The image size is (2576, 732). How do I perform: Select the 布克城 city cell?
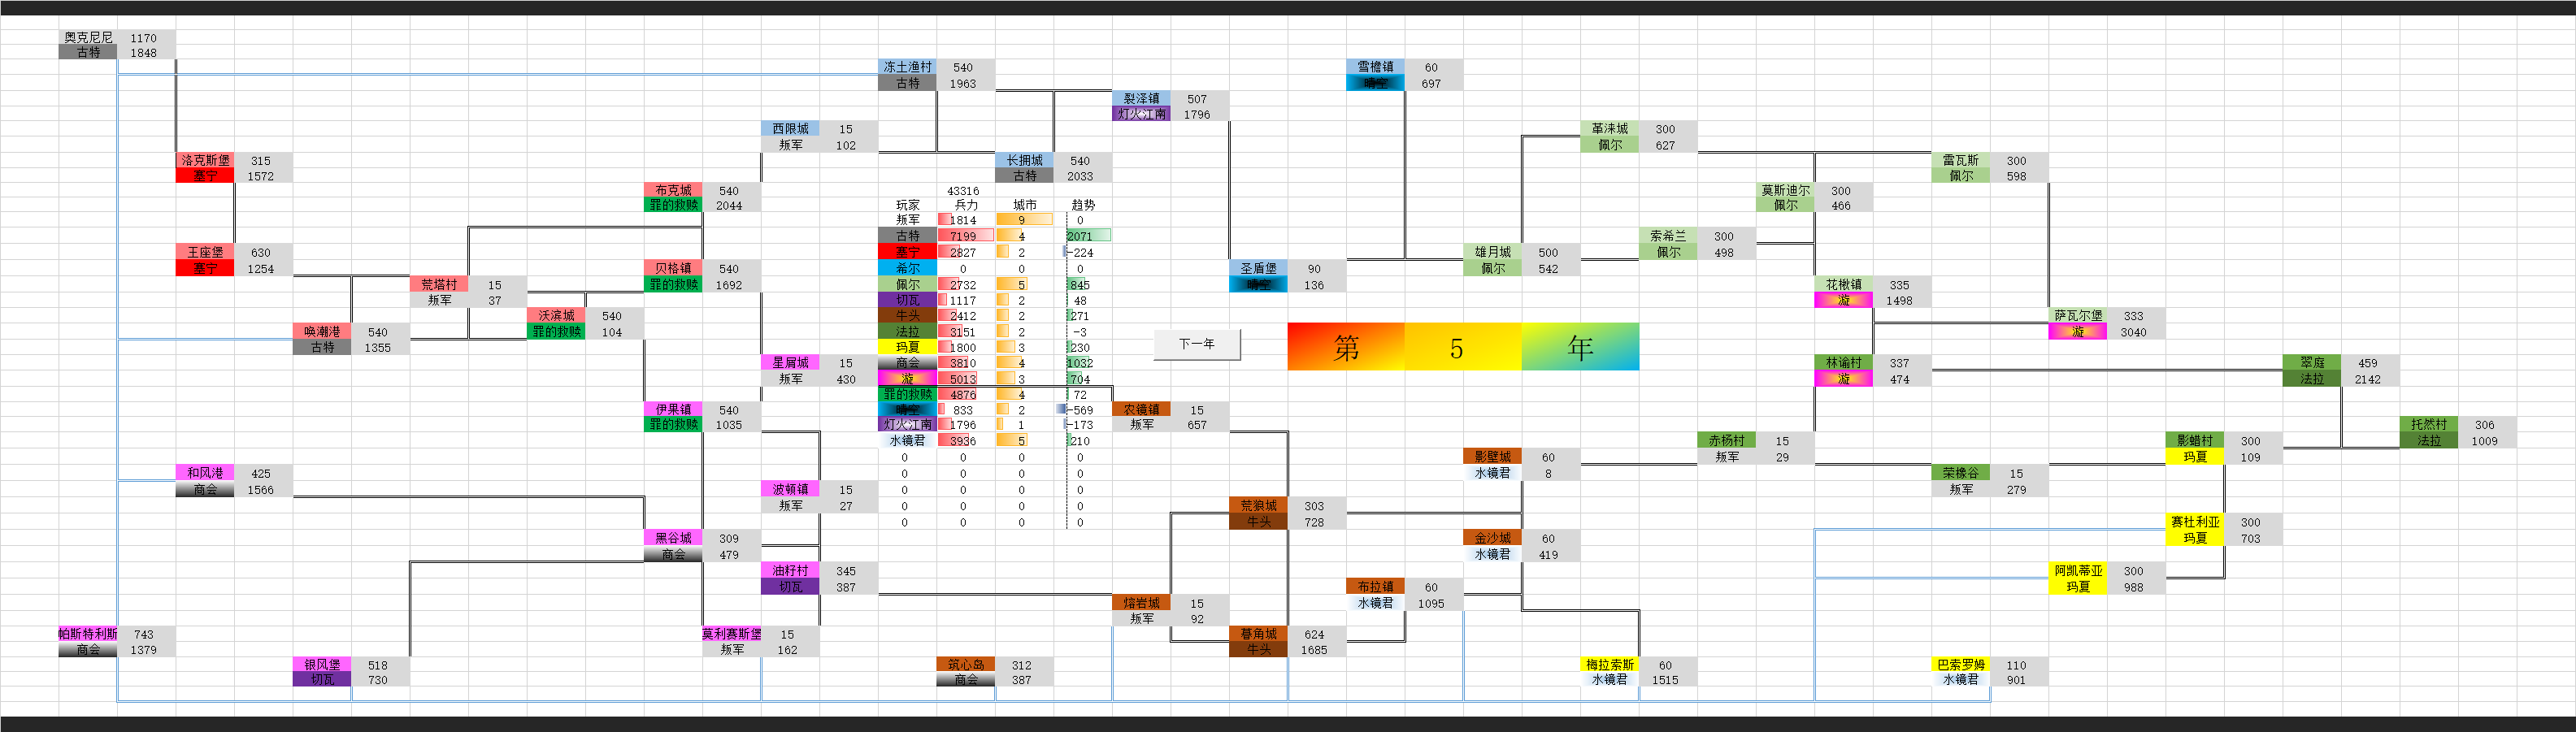point(673,190)
